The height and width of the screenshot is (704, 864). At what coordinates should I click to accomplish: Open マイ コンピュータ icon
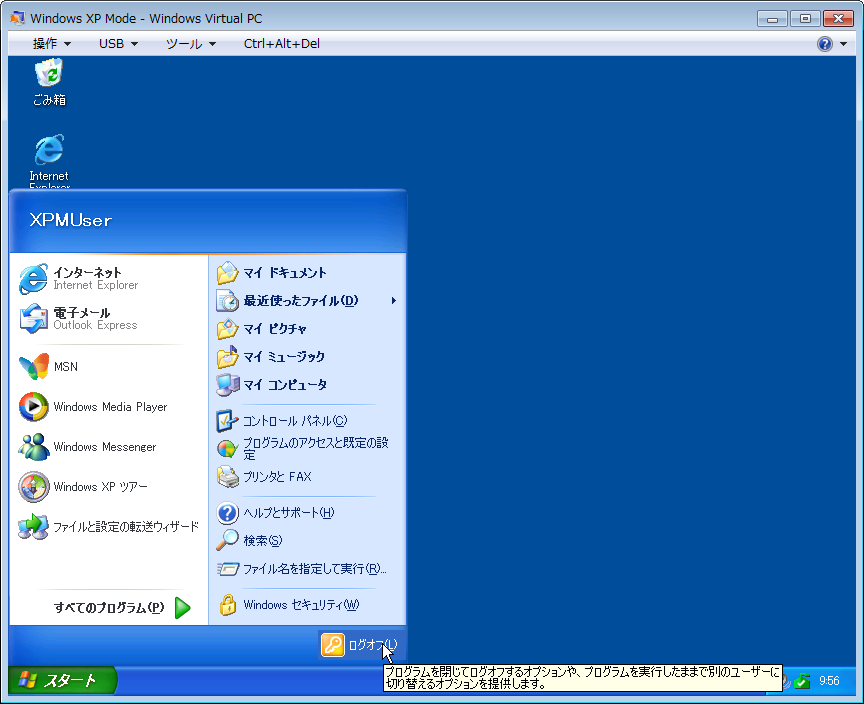click(227, 385)
